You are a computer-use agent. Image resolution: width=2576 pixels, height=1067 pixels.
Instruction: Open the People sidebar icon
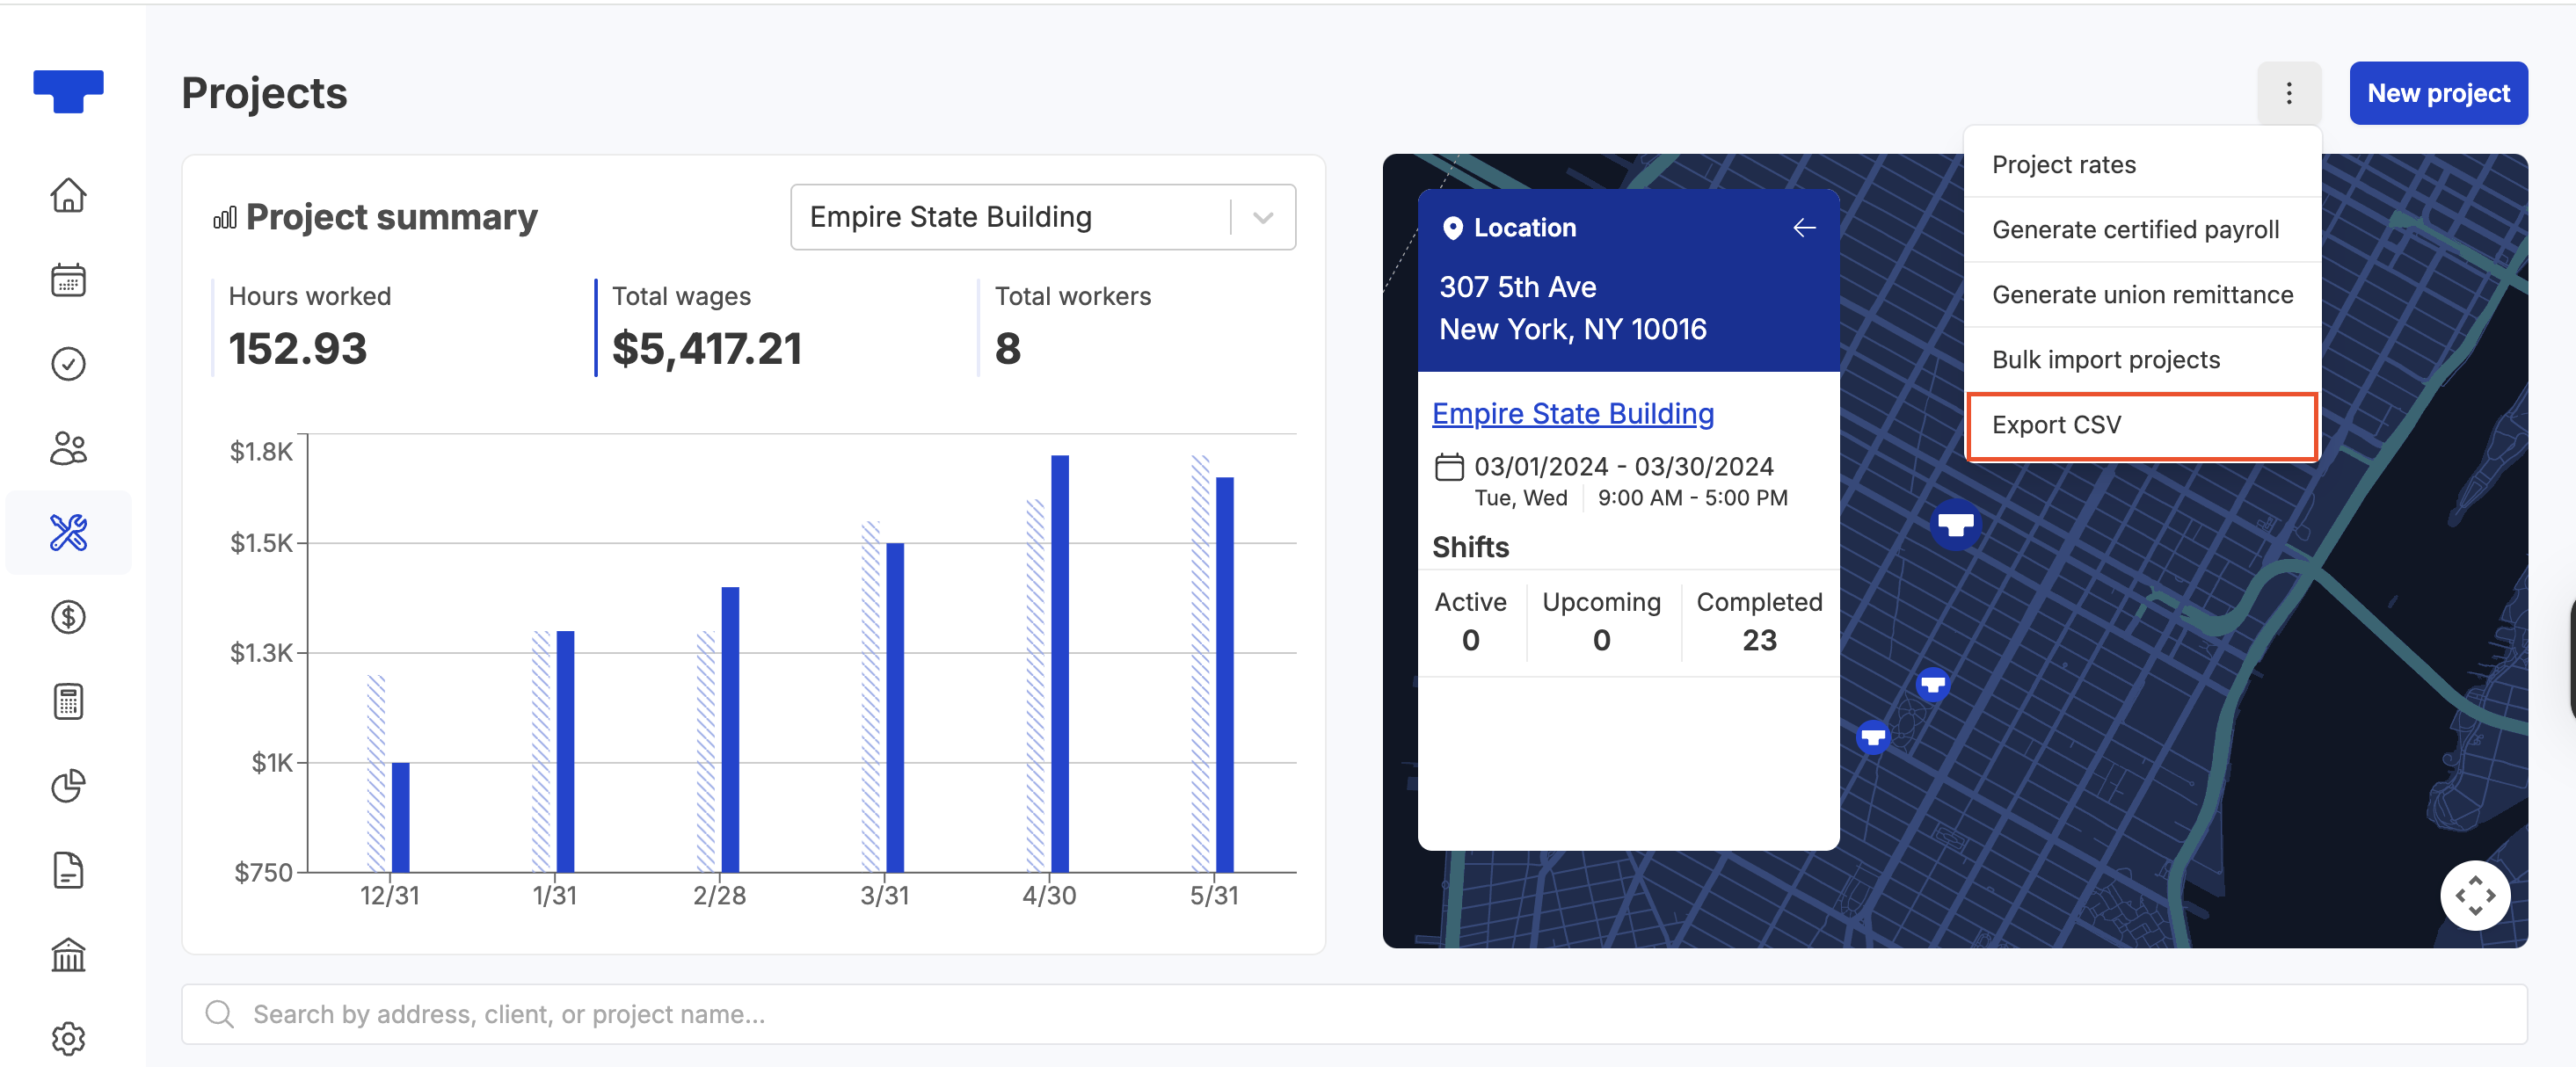click(68, 448)
